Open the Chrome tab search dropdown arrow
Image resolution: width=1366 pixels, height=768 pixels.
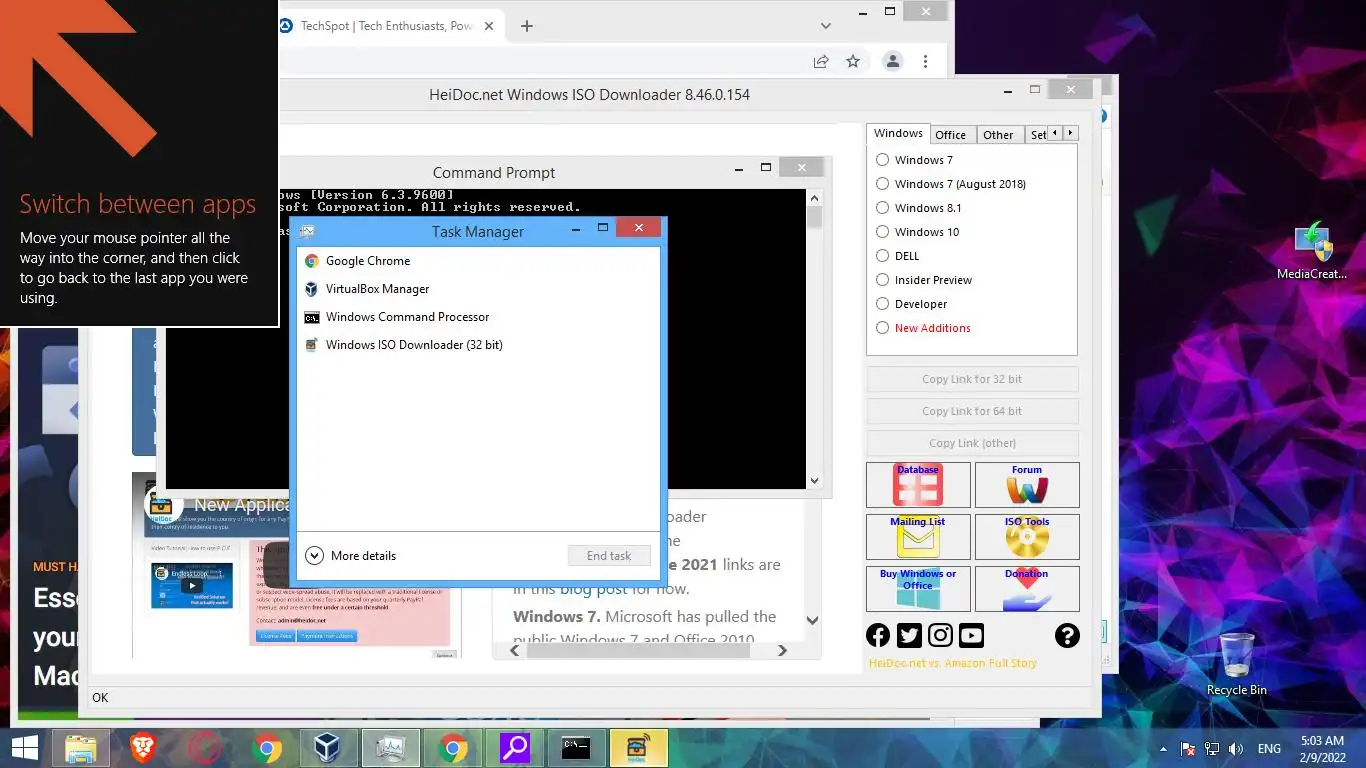tap(826, 26)
